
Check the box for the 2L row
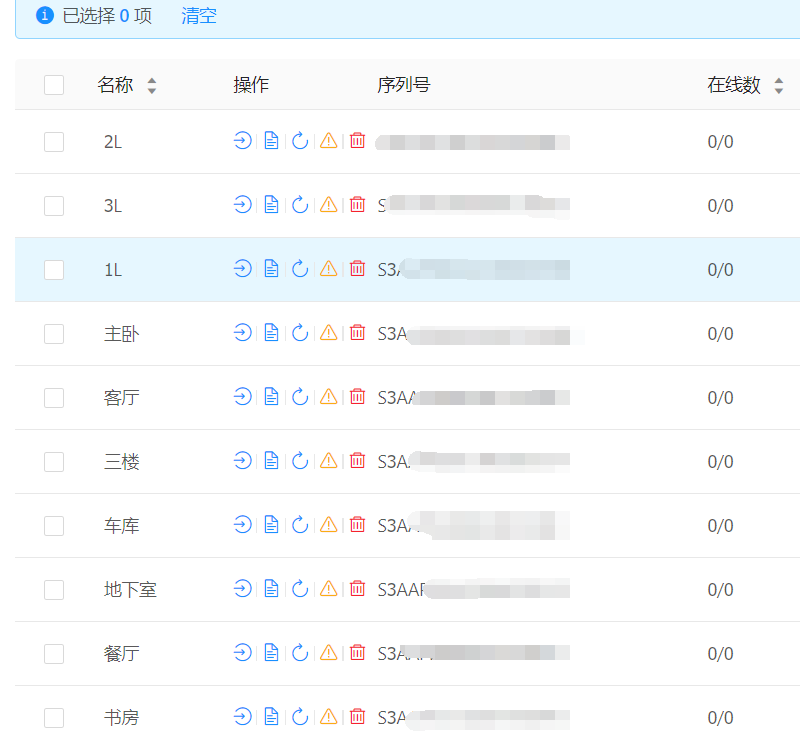(54, 142)
